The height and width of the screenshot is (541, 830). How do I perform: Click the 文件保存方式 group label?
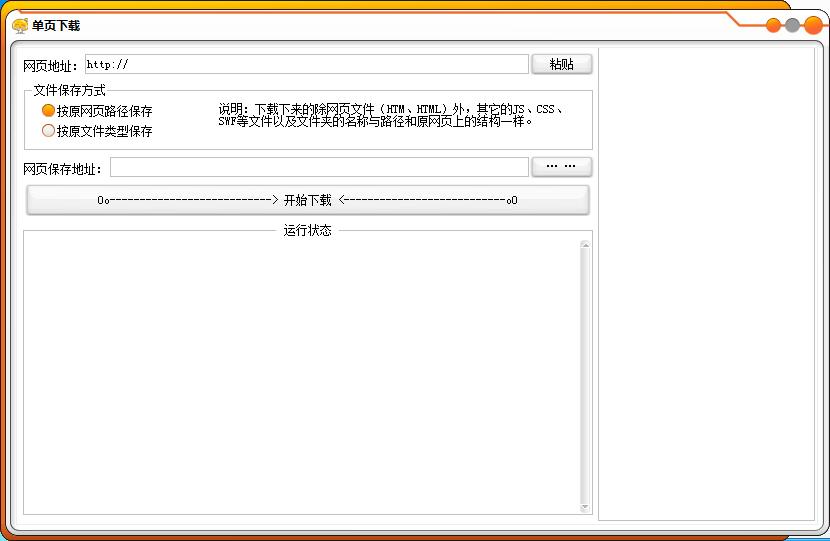click(69, 91)
